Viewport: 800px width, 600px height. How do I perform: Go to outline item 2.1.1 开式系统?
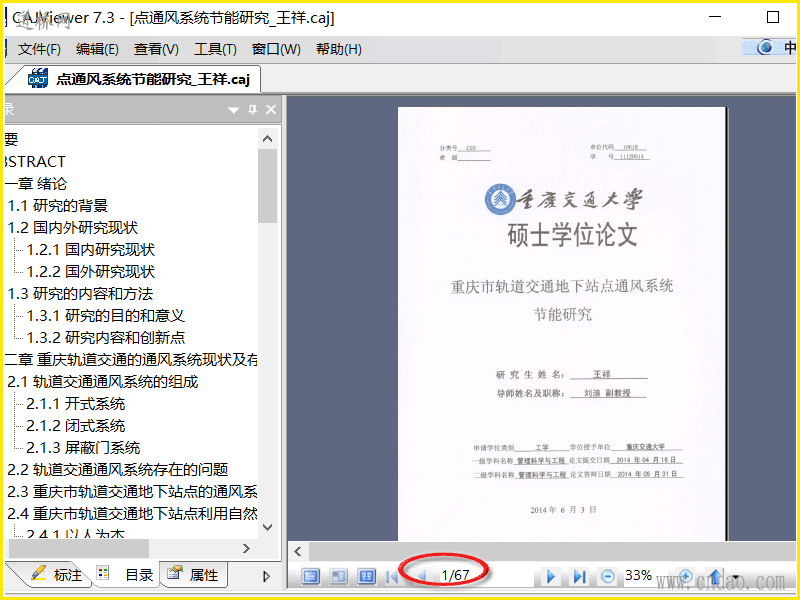point(76,404)
